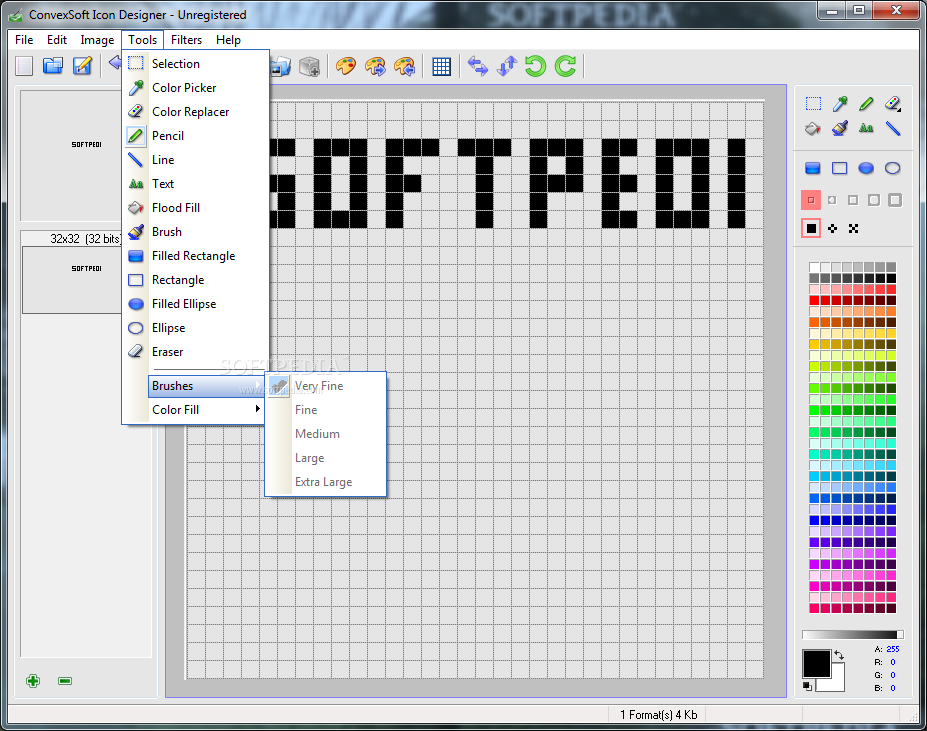Choose Eraser from Tools menu

(x=195, y=352)
